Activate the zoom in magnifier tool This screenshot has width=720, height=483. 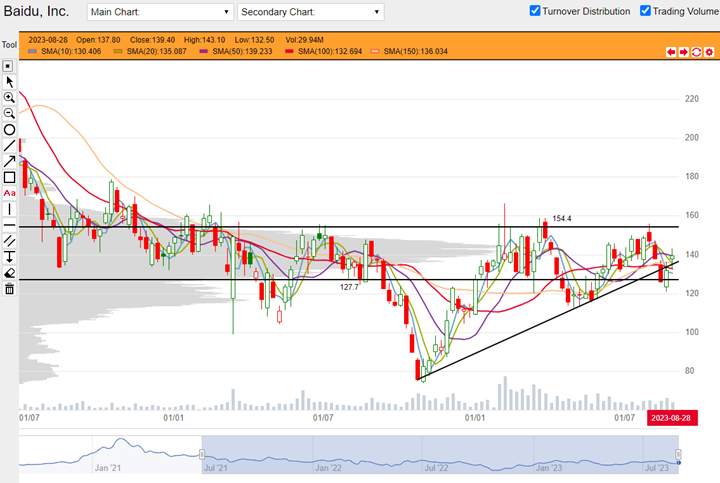click(9, 97)
